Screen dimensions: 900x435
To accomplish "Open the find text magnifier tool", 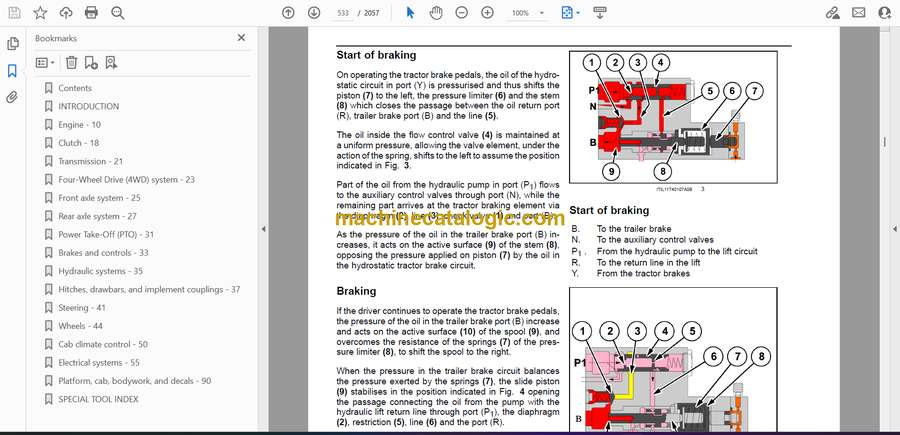I will pos(118,13).
